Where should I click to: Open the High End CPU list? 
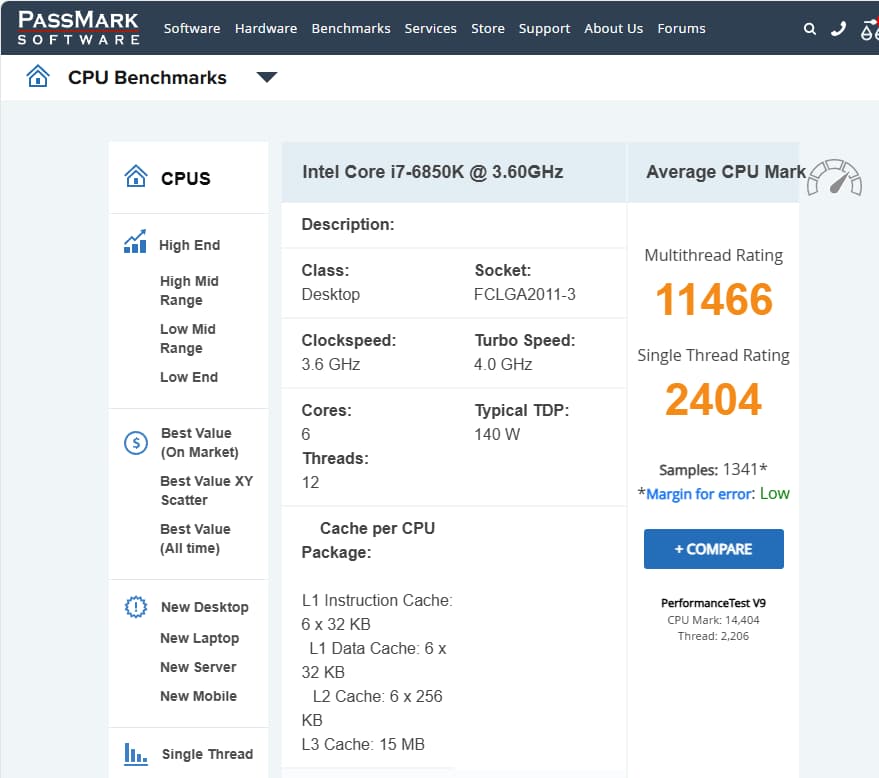point(189,245)
